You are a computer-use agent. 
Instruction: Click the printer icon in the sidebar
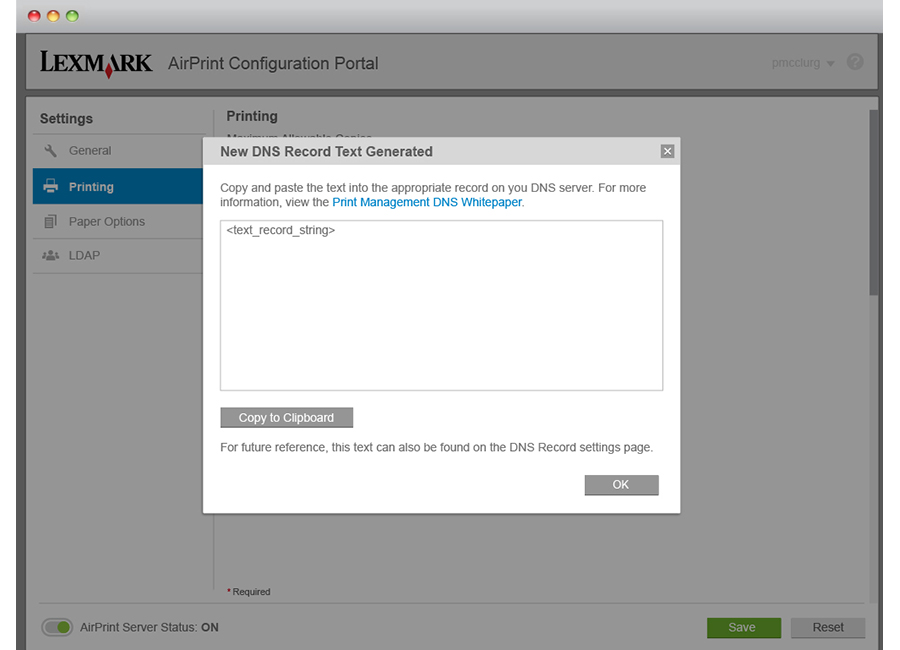click(x=51, y=186)
